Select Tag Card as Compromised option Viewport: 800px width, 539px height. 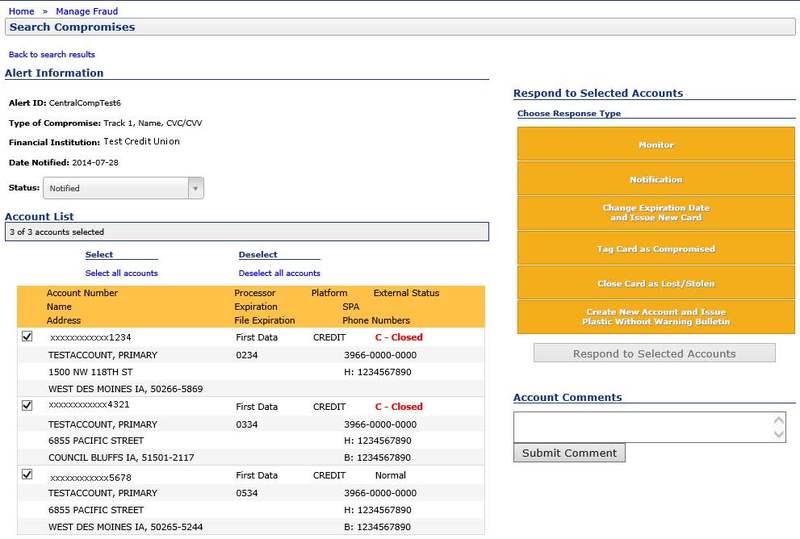(656, 249)
